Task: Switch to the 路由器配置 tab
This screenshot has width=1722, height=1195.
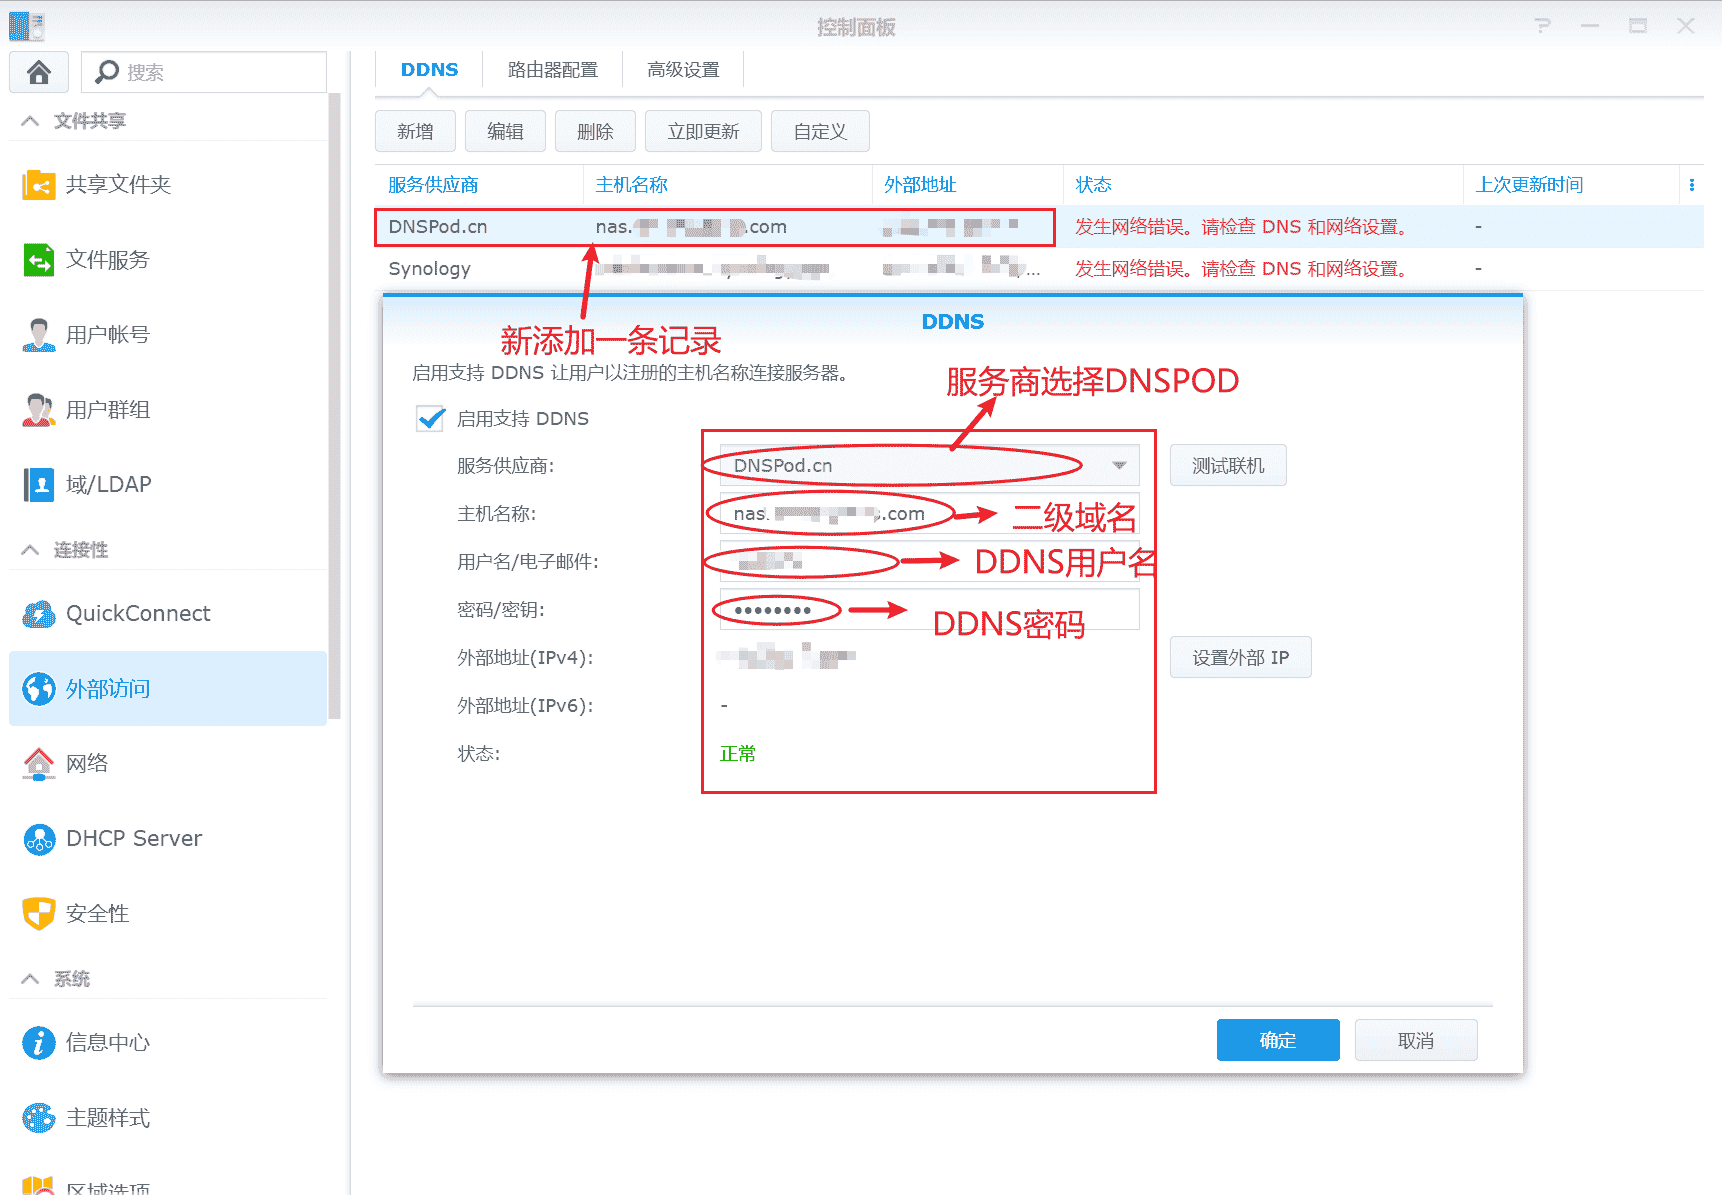Action: (552, 70)
